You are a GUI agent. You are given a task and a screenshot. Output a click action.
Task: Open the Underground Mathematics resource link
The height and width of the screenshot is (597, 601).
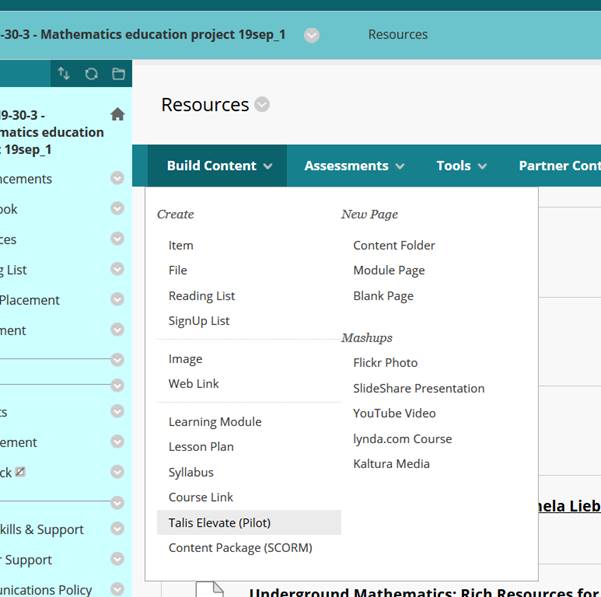(x=425, y=592)
